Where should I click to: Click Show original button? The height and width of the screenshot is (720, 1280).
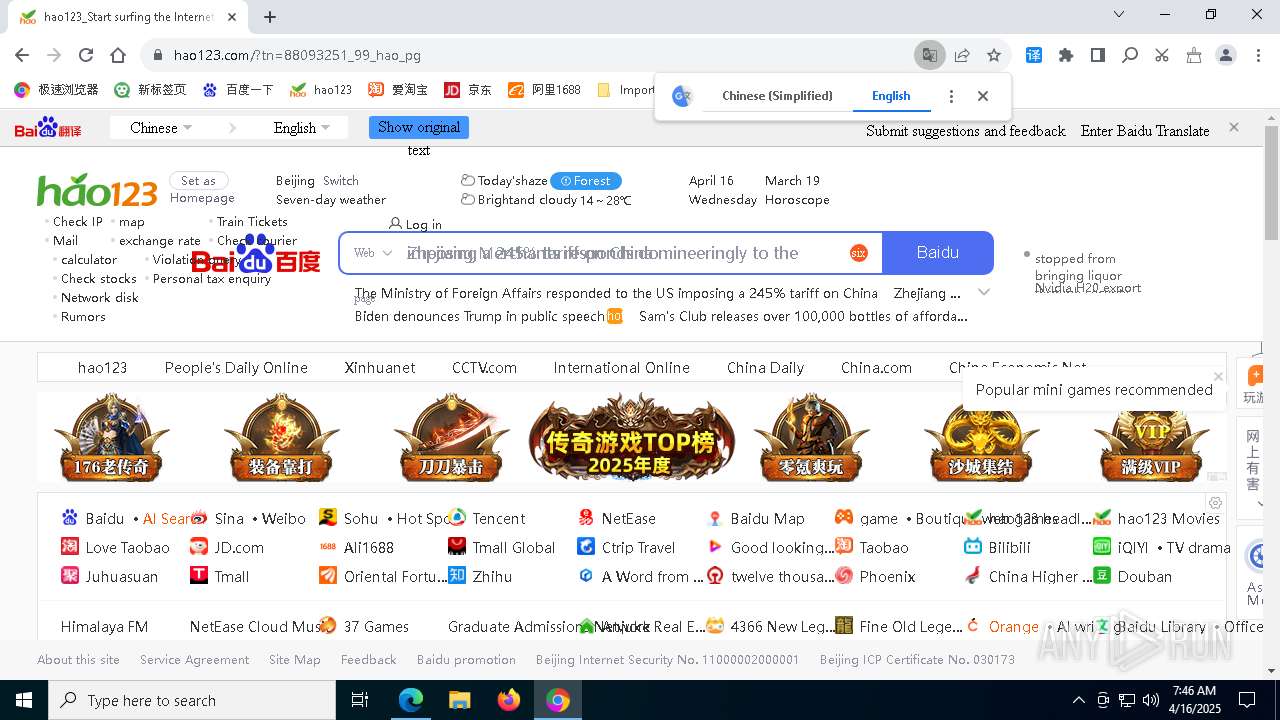pyautogui.click(x=419, y=128)
